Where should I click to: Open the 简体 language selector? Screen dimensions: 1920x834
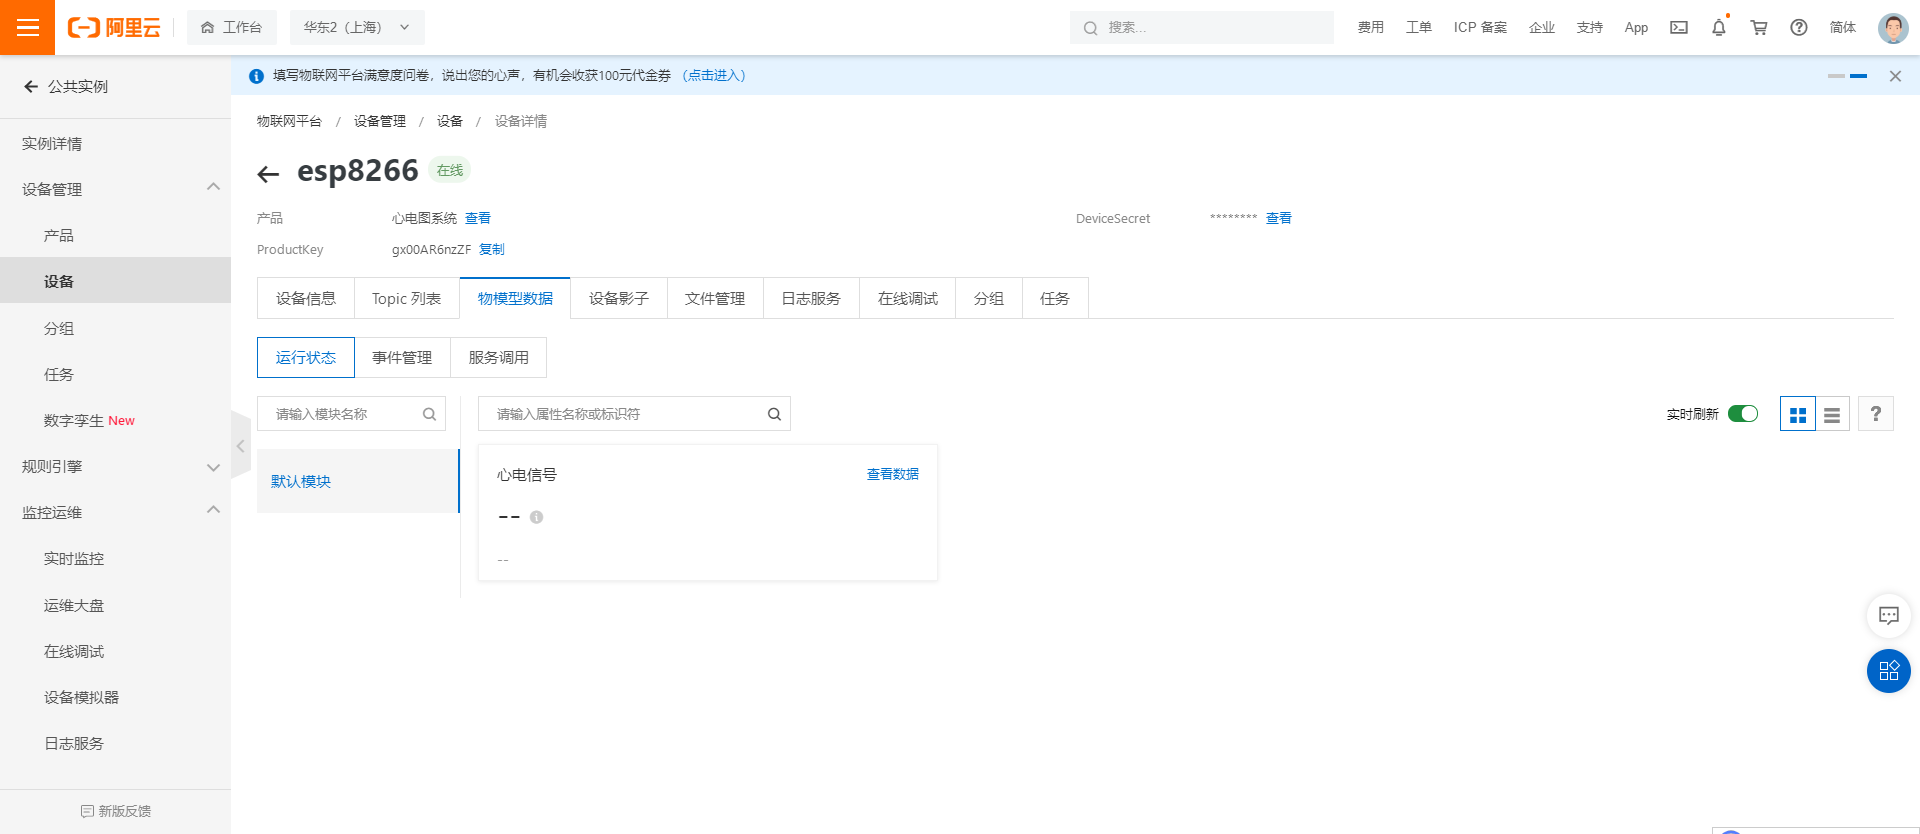1843,28
